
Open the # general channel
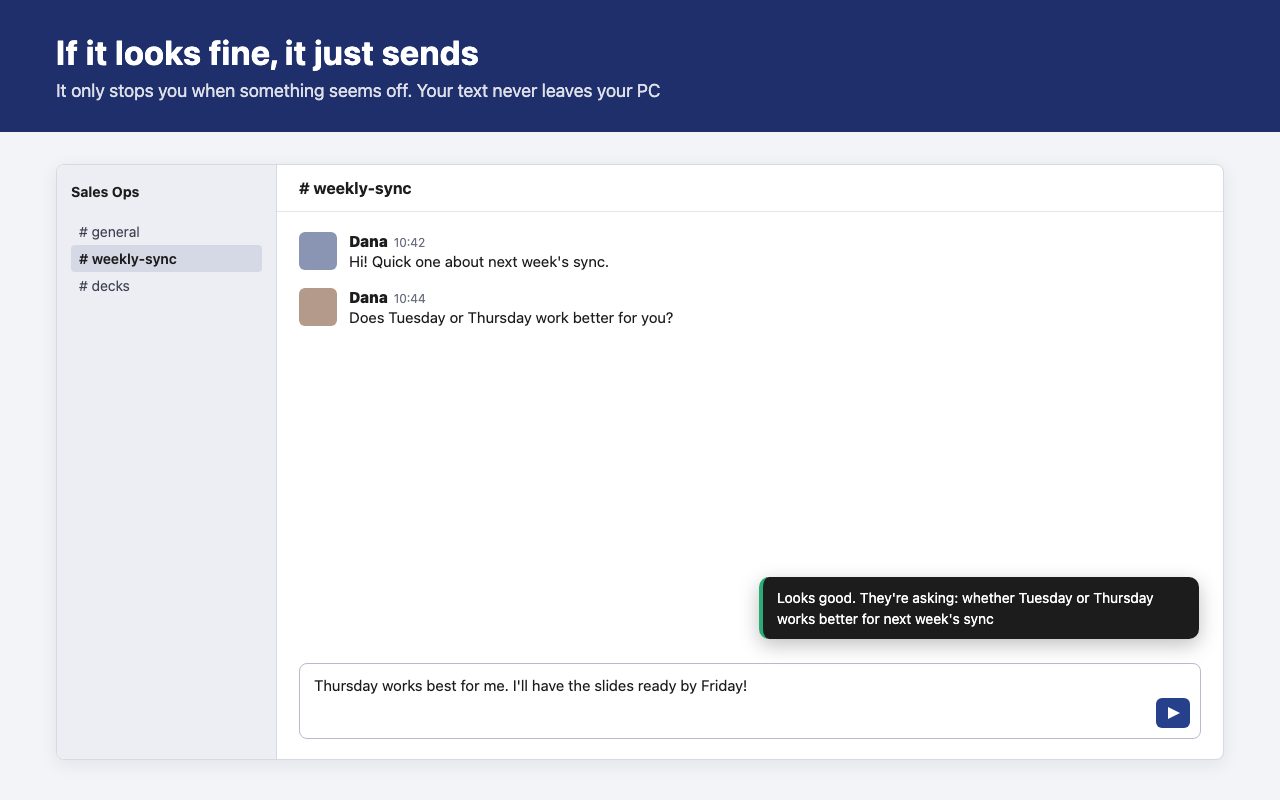(166, 232)
